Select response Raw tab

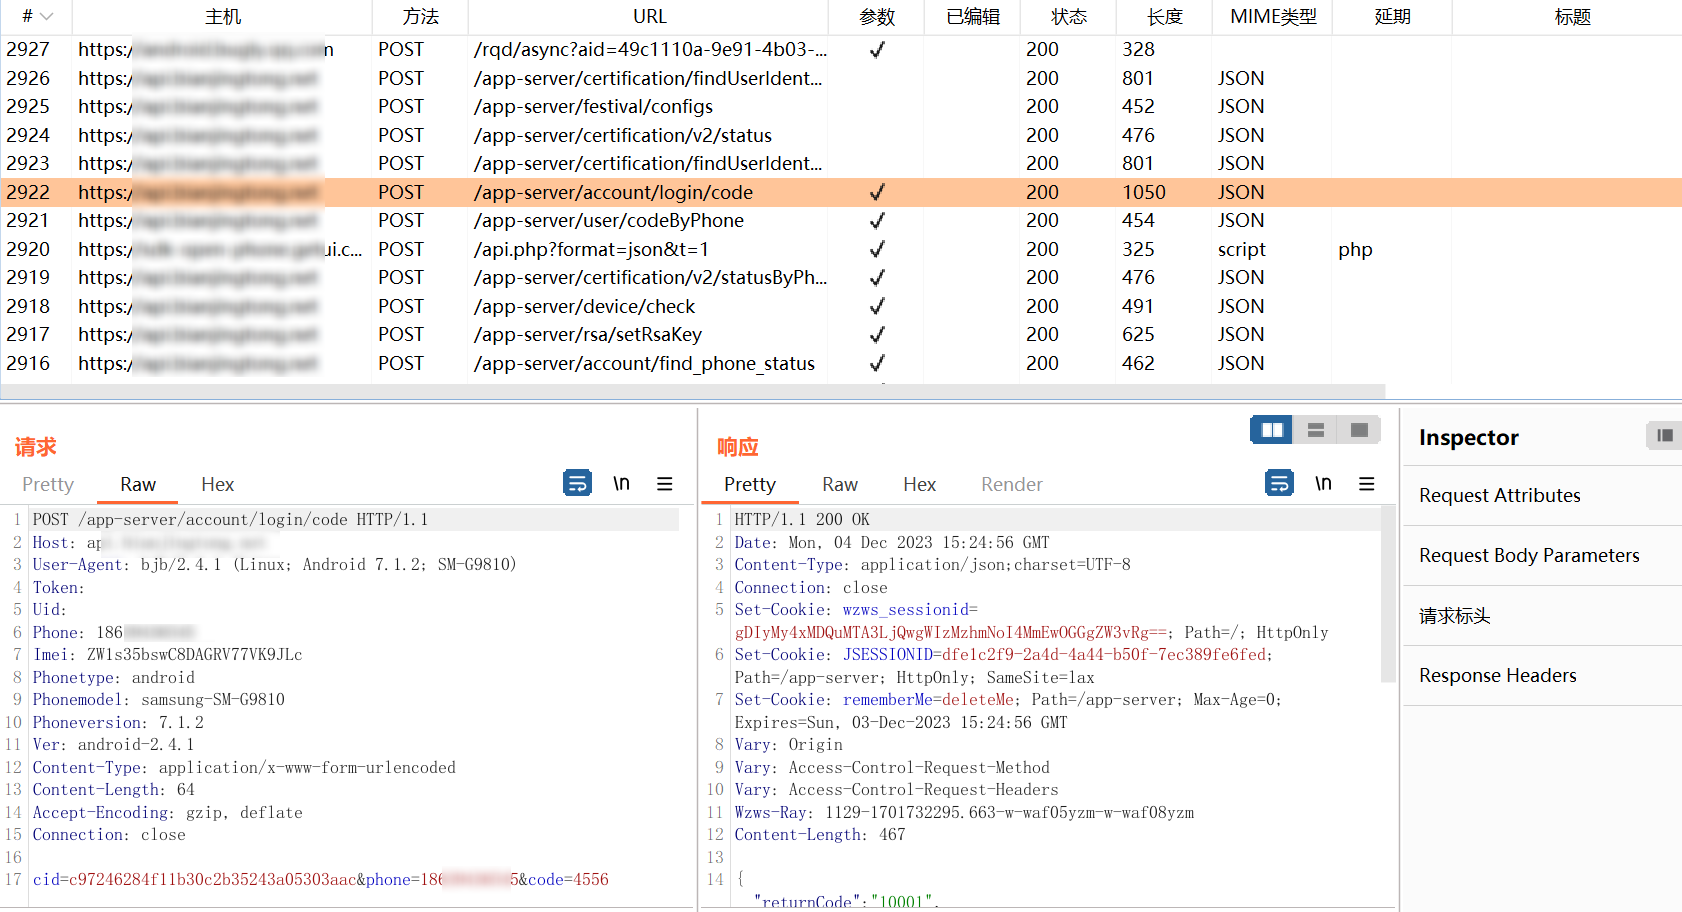[x=840, y=484]
